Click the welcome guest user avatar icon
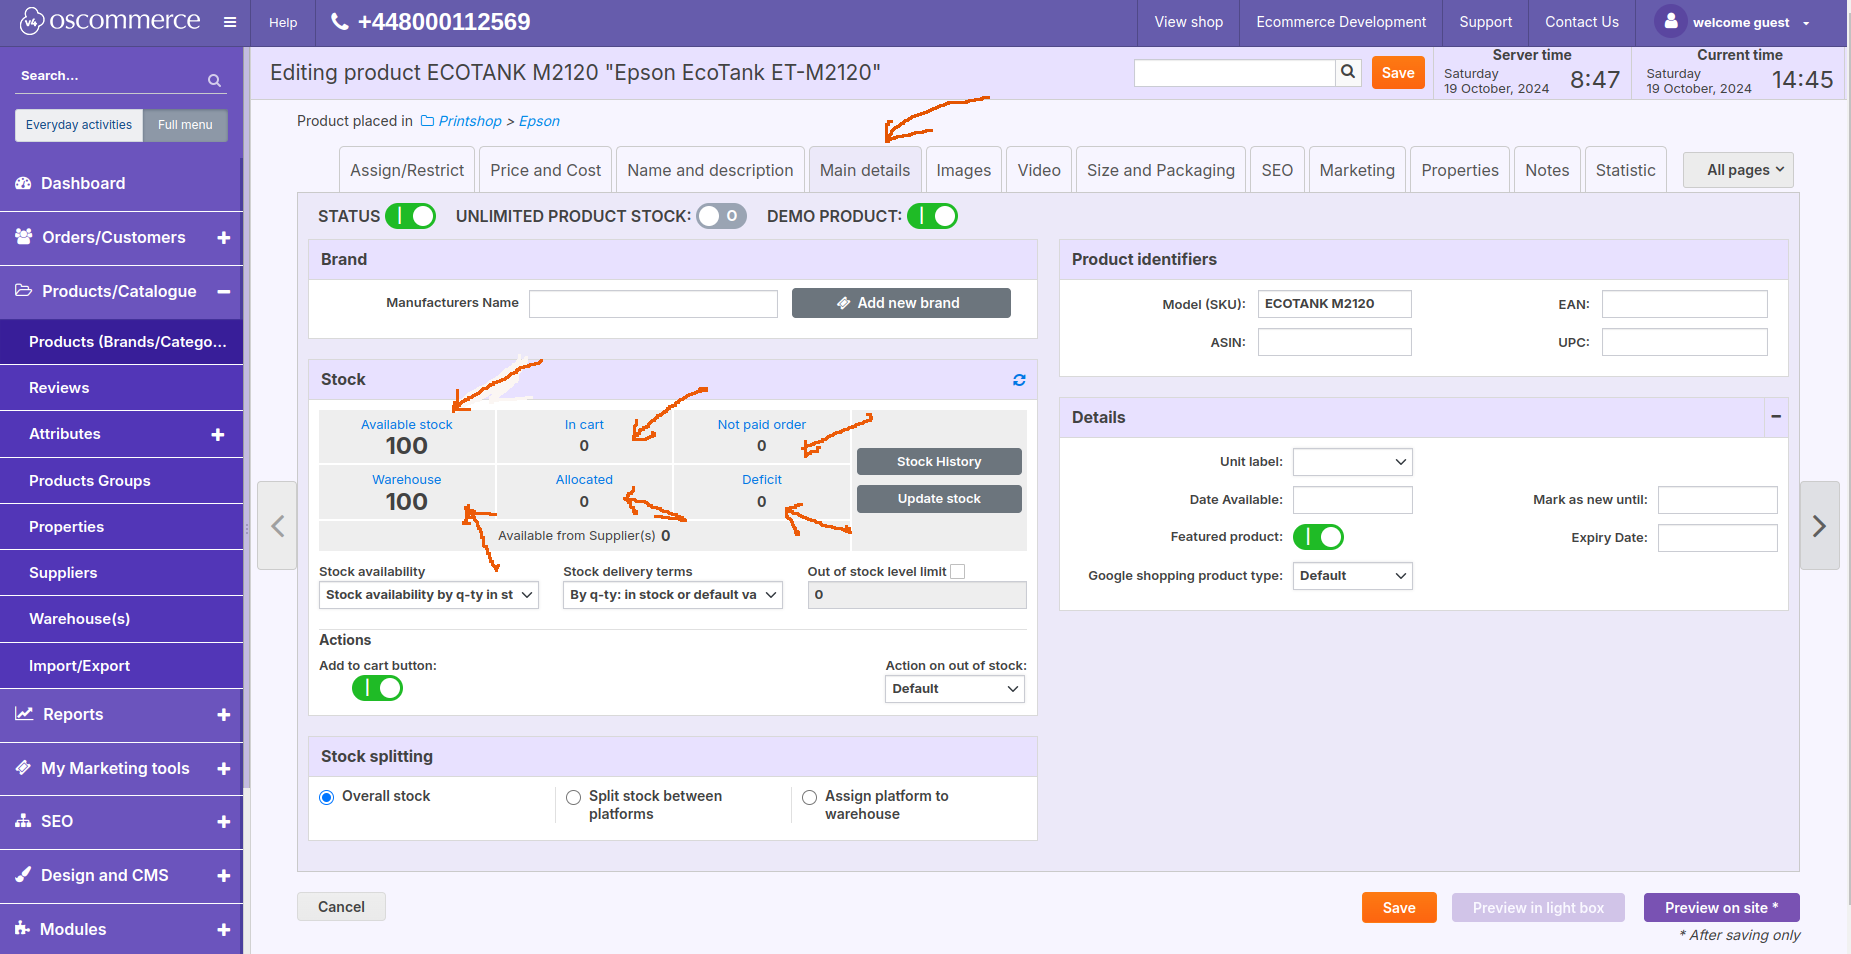Image resolution: width=1851 pixels, height=954 pixels. point(1670,21)
